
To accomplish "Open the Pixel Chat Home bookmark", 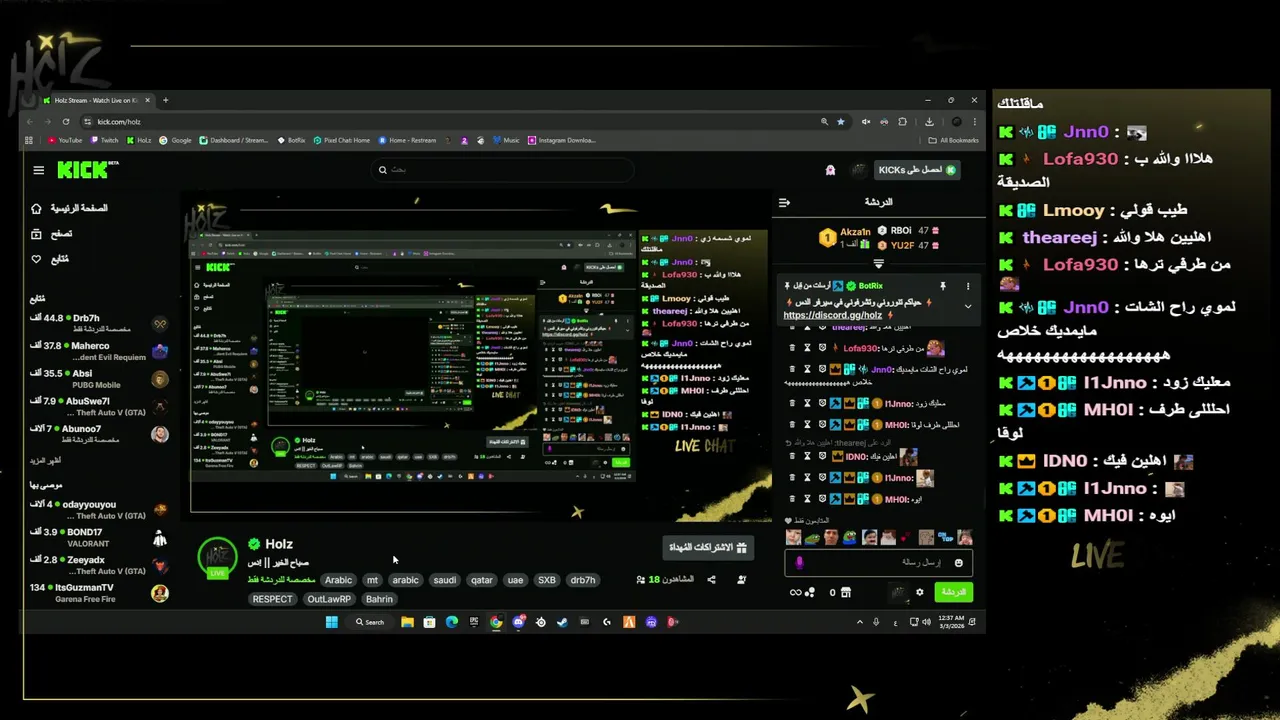I will [342, 140].
